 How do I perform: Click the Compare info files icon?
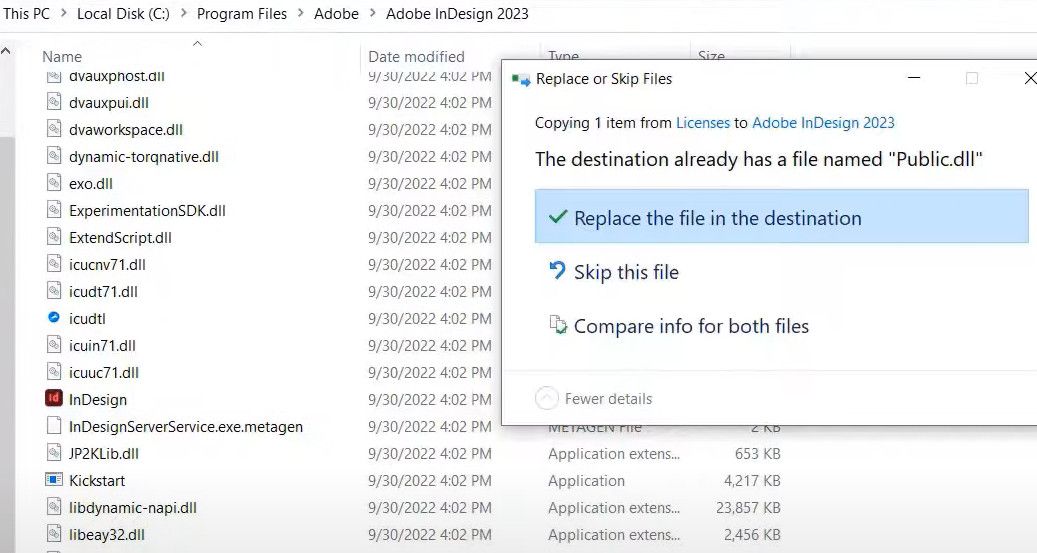pyautogui.click(x=558, y=325)
